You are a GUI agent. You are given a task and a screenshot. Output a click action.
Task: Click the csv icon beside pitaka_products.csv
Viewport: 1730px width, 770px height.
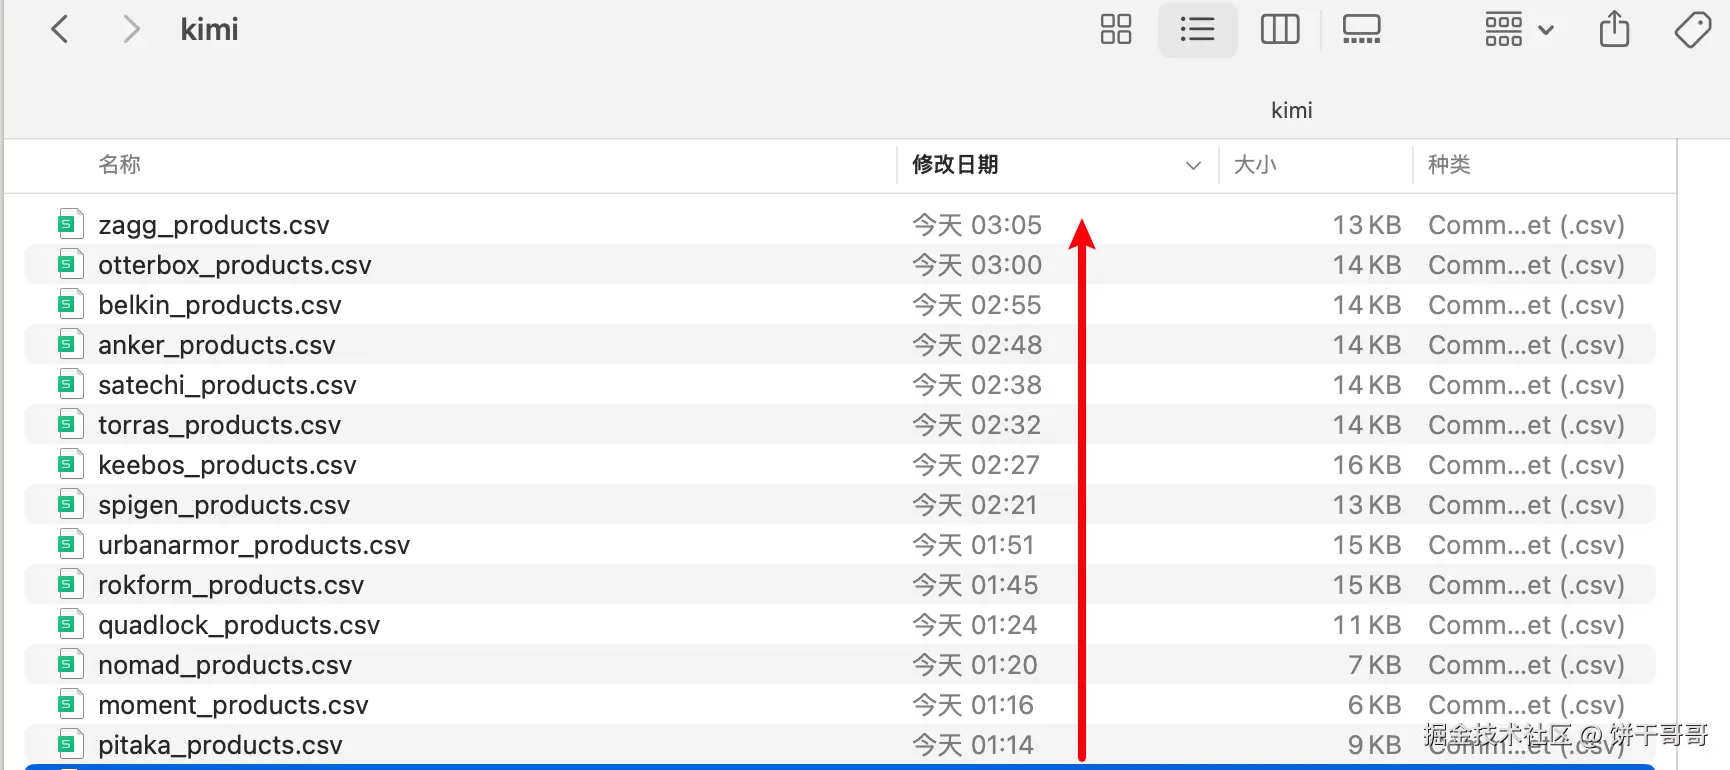pyautogui.click(x=69, y=744)
